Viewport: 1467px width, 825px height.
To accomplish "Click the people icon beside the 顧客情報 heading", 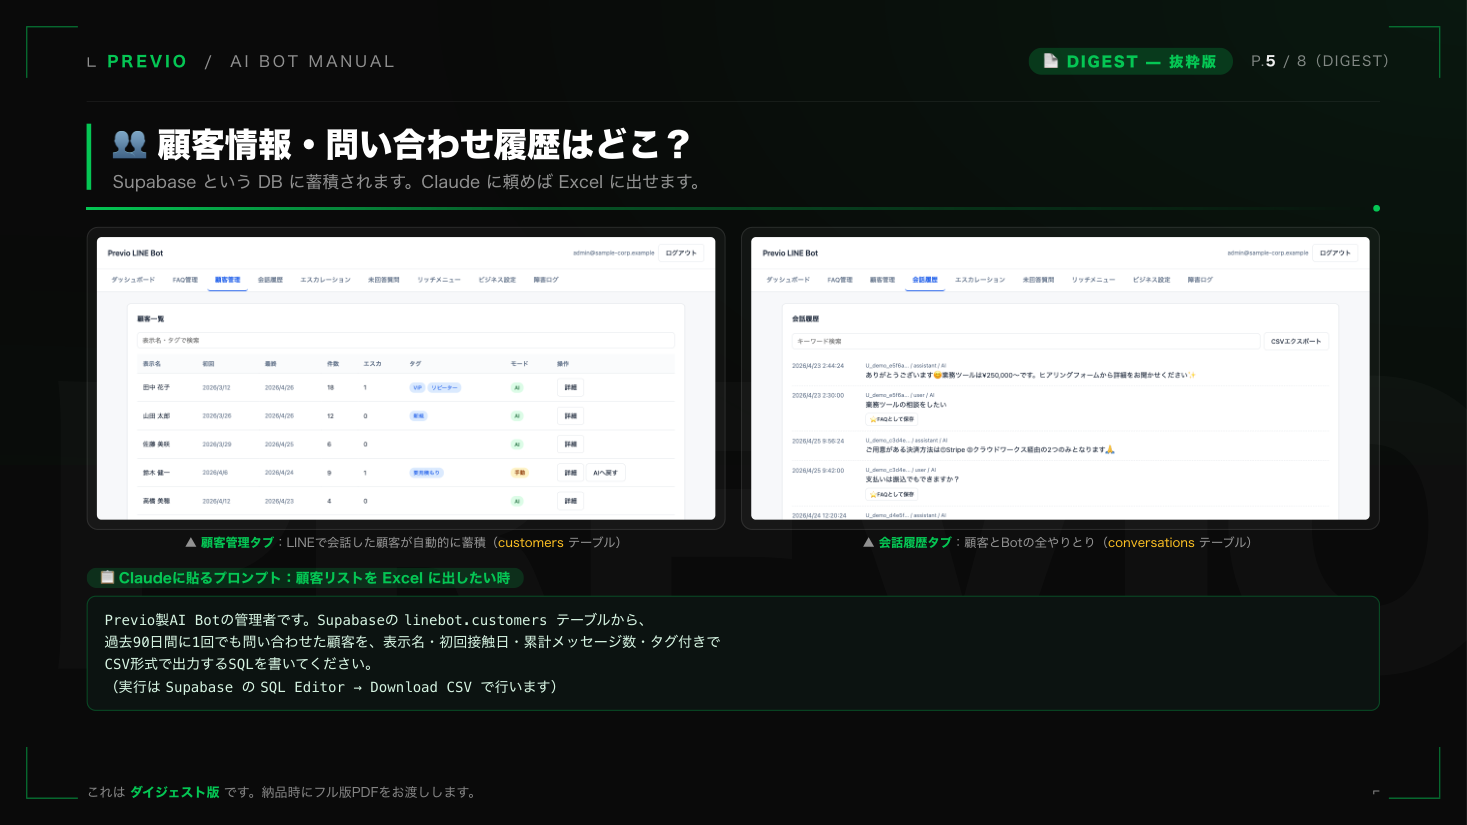I will 130,144.
